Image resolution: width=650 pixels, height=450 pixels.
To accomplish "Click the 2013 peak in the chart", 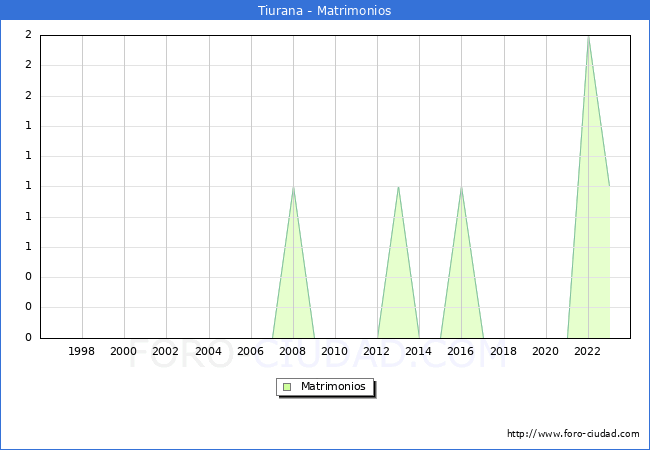I will tap(398, 187).
